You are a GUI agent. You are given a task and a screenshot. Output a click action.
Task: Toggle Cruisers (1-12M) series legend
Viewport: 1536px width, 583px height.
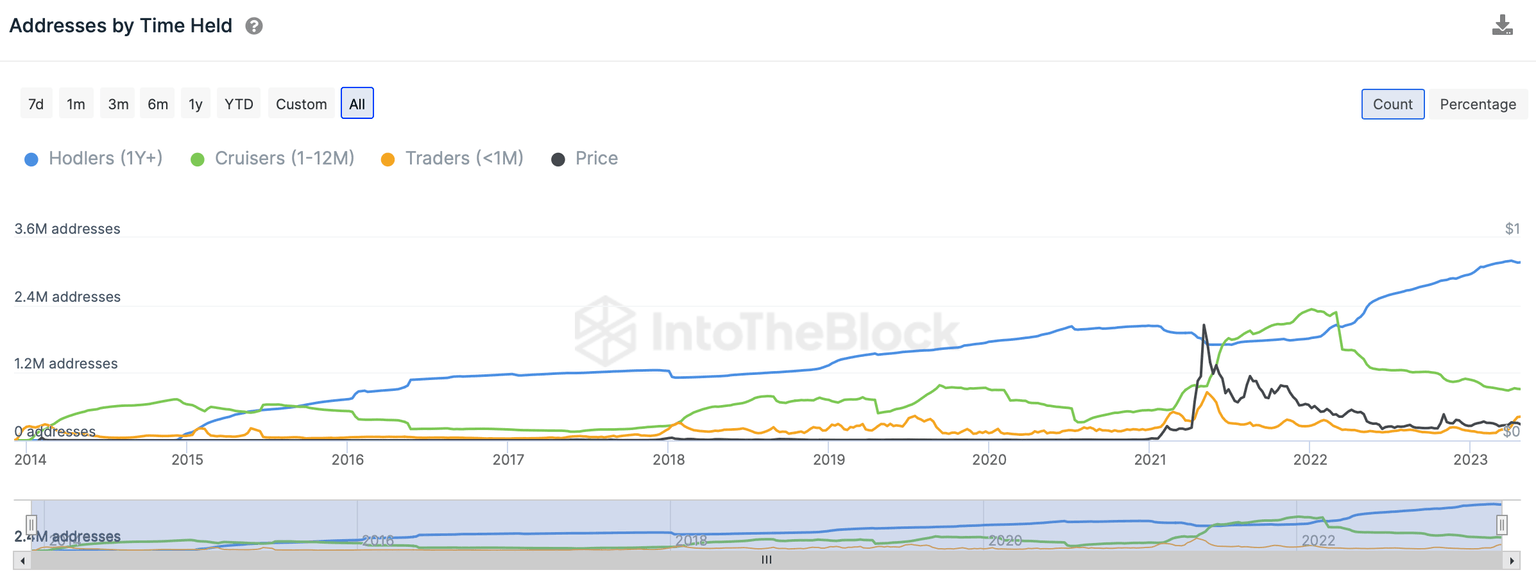272,158
